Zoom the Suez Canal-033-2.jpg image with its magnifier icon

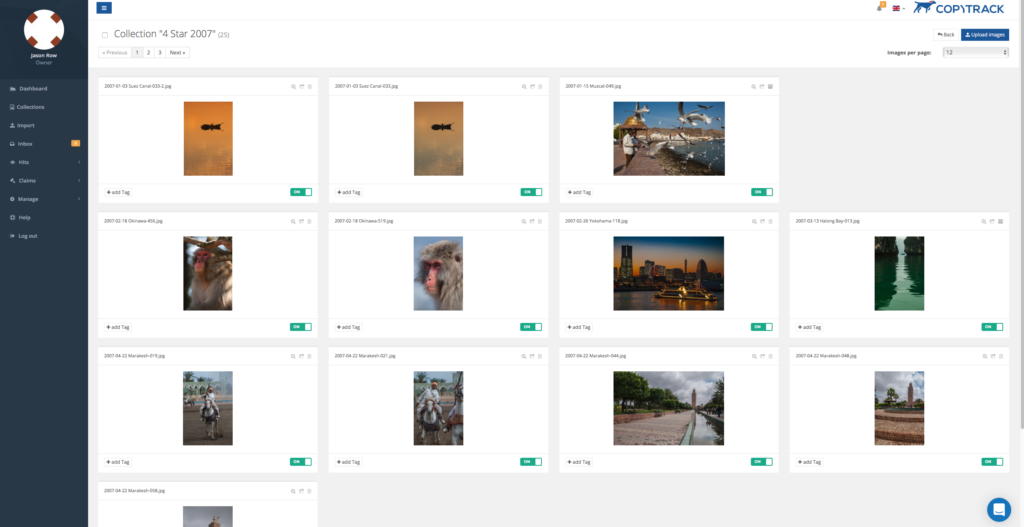(x=293, y=86)
